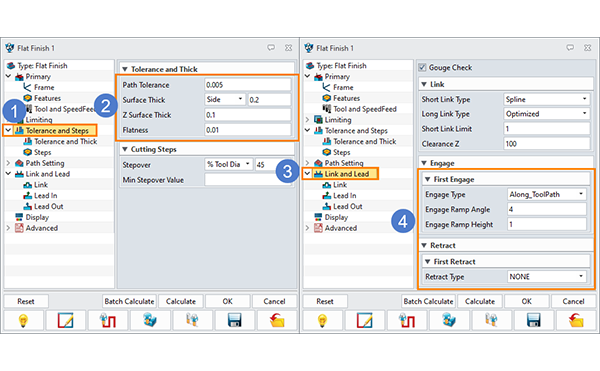Open the Short Link Type Spline dropdown

click(547, 99)
